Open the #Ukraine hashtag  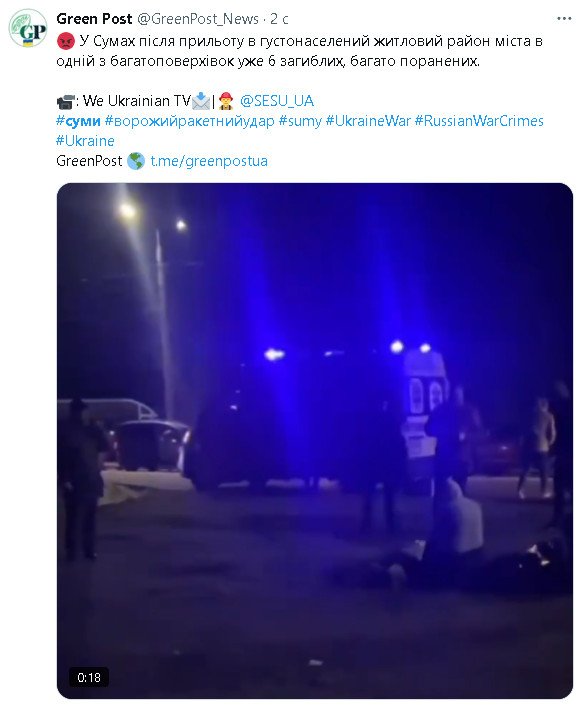[x=85, y=141]
